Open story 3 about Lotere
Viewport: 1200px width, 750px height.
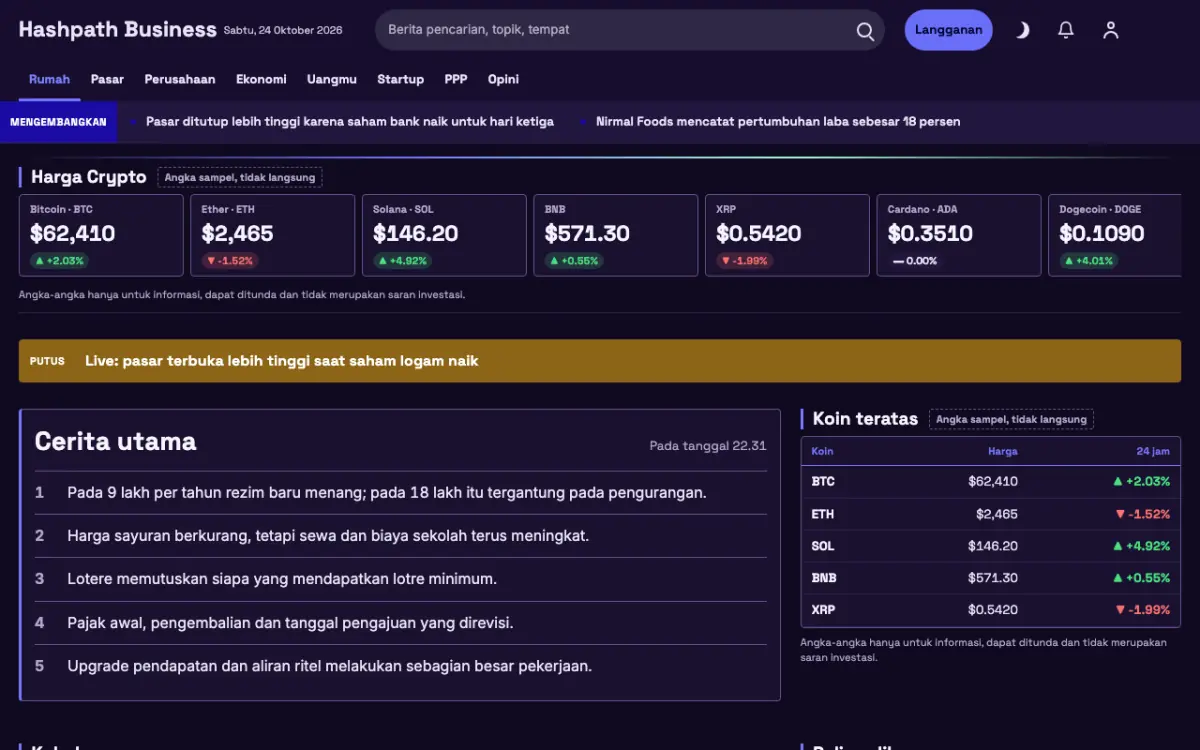click(401, 579)
